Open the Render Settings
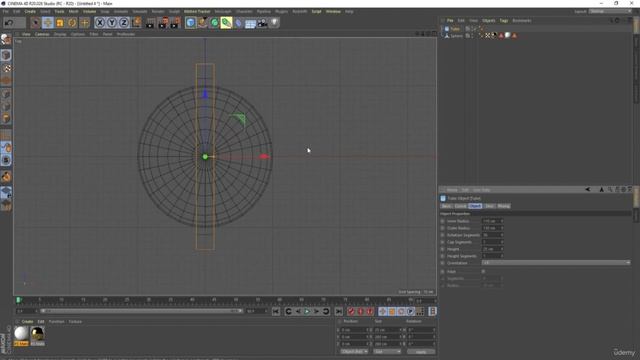 pos(175,22)
